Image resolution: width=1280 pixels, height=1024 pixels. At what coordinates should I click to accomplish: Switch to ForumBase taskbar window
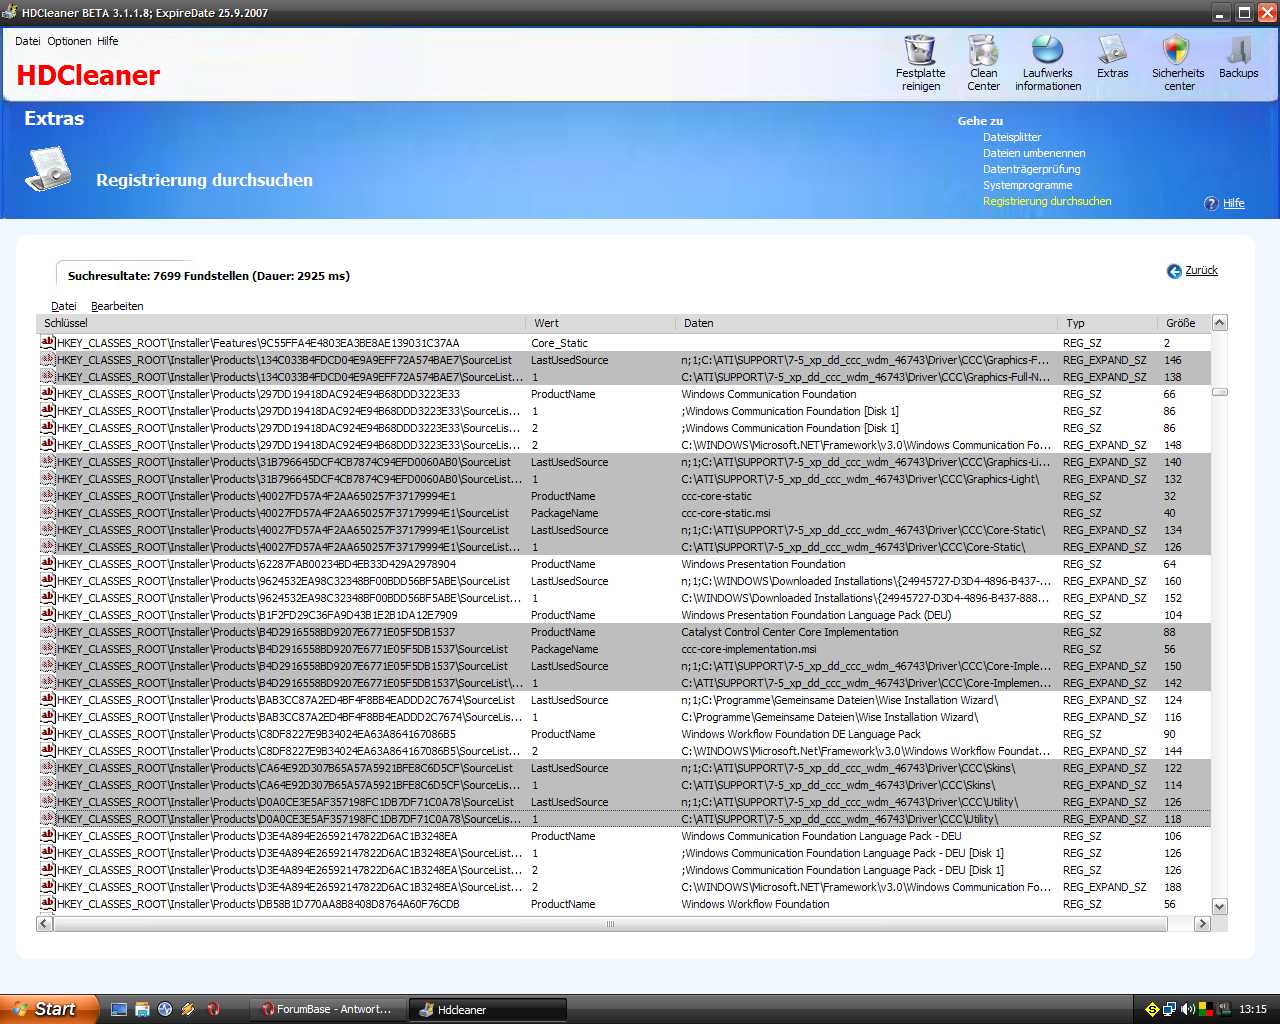(x=326, y=1009)
